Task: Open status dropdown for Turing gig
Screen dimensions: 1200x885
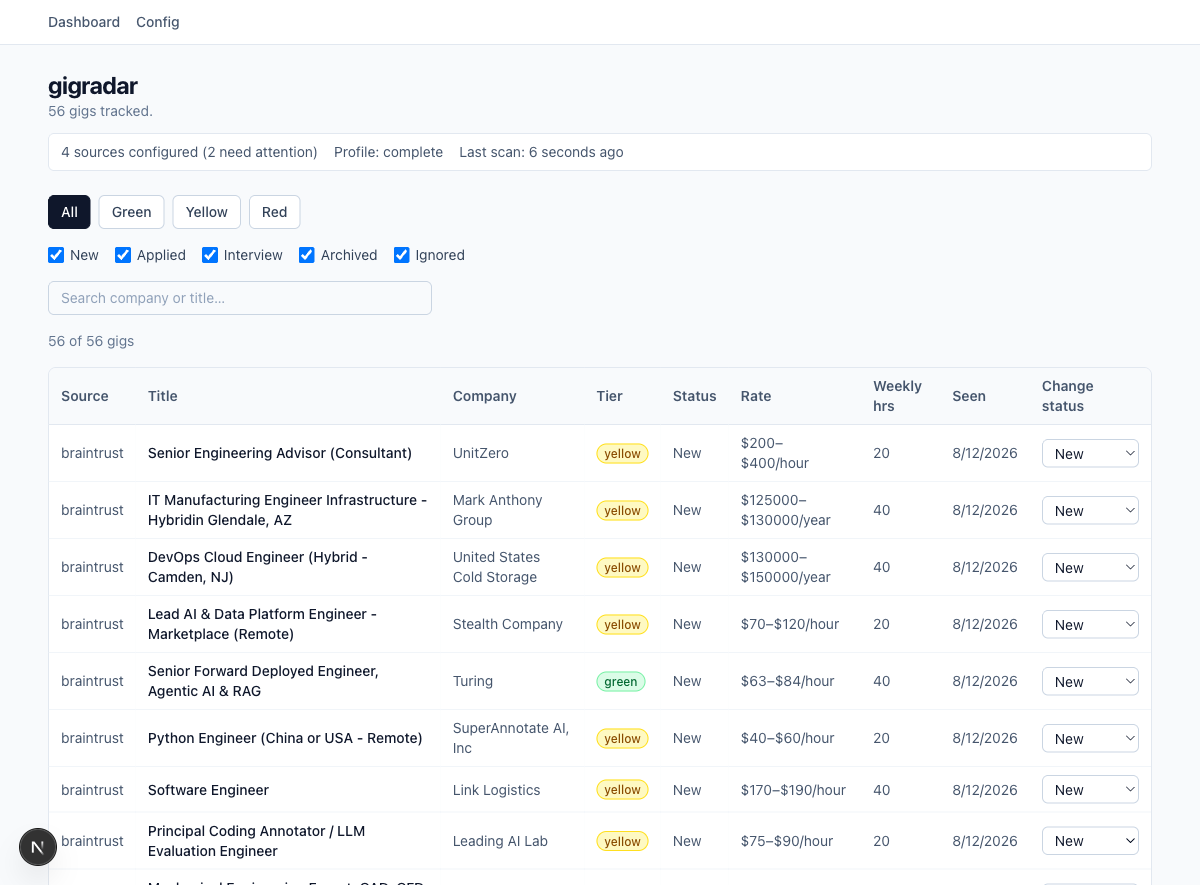Action: (x=1090, y=681)
